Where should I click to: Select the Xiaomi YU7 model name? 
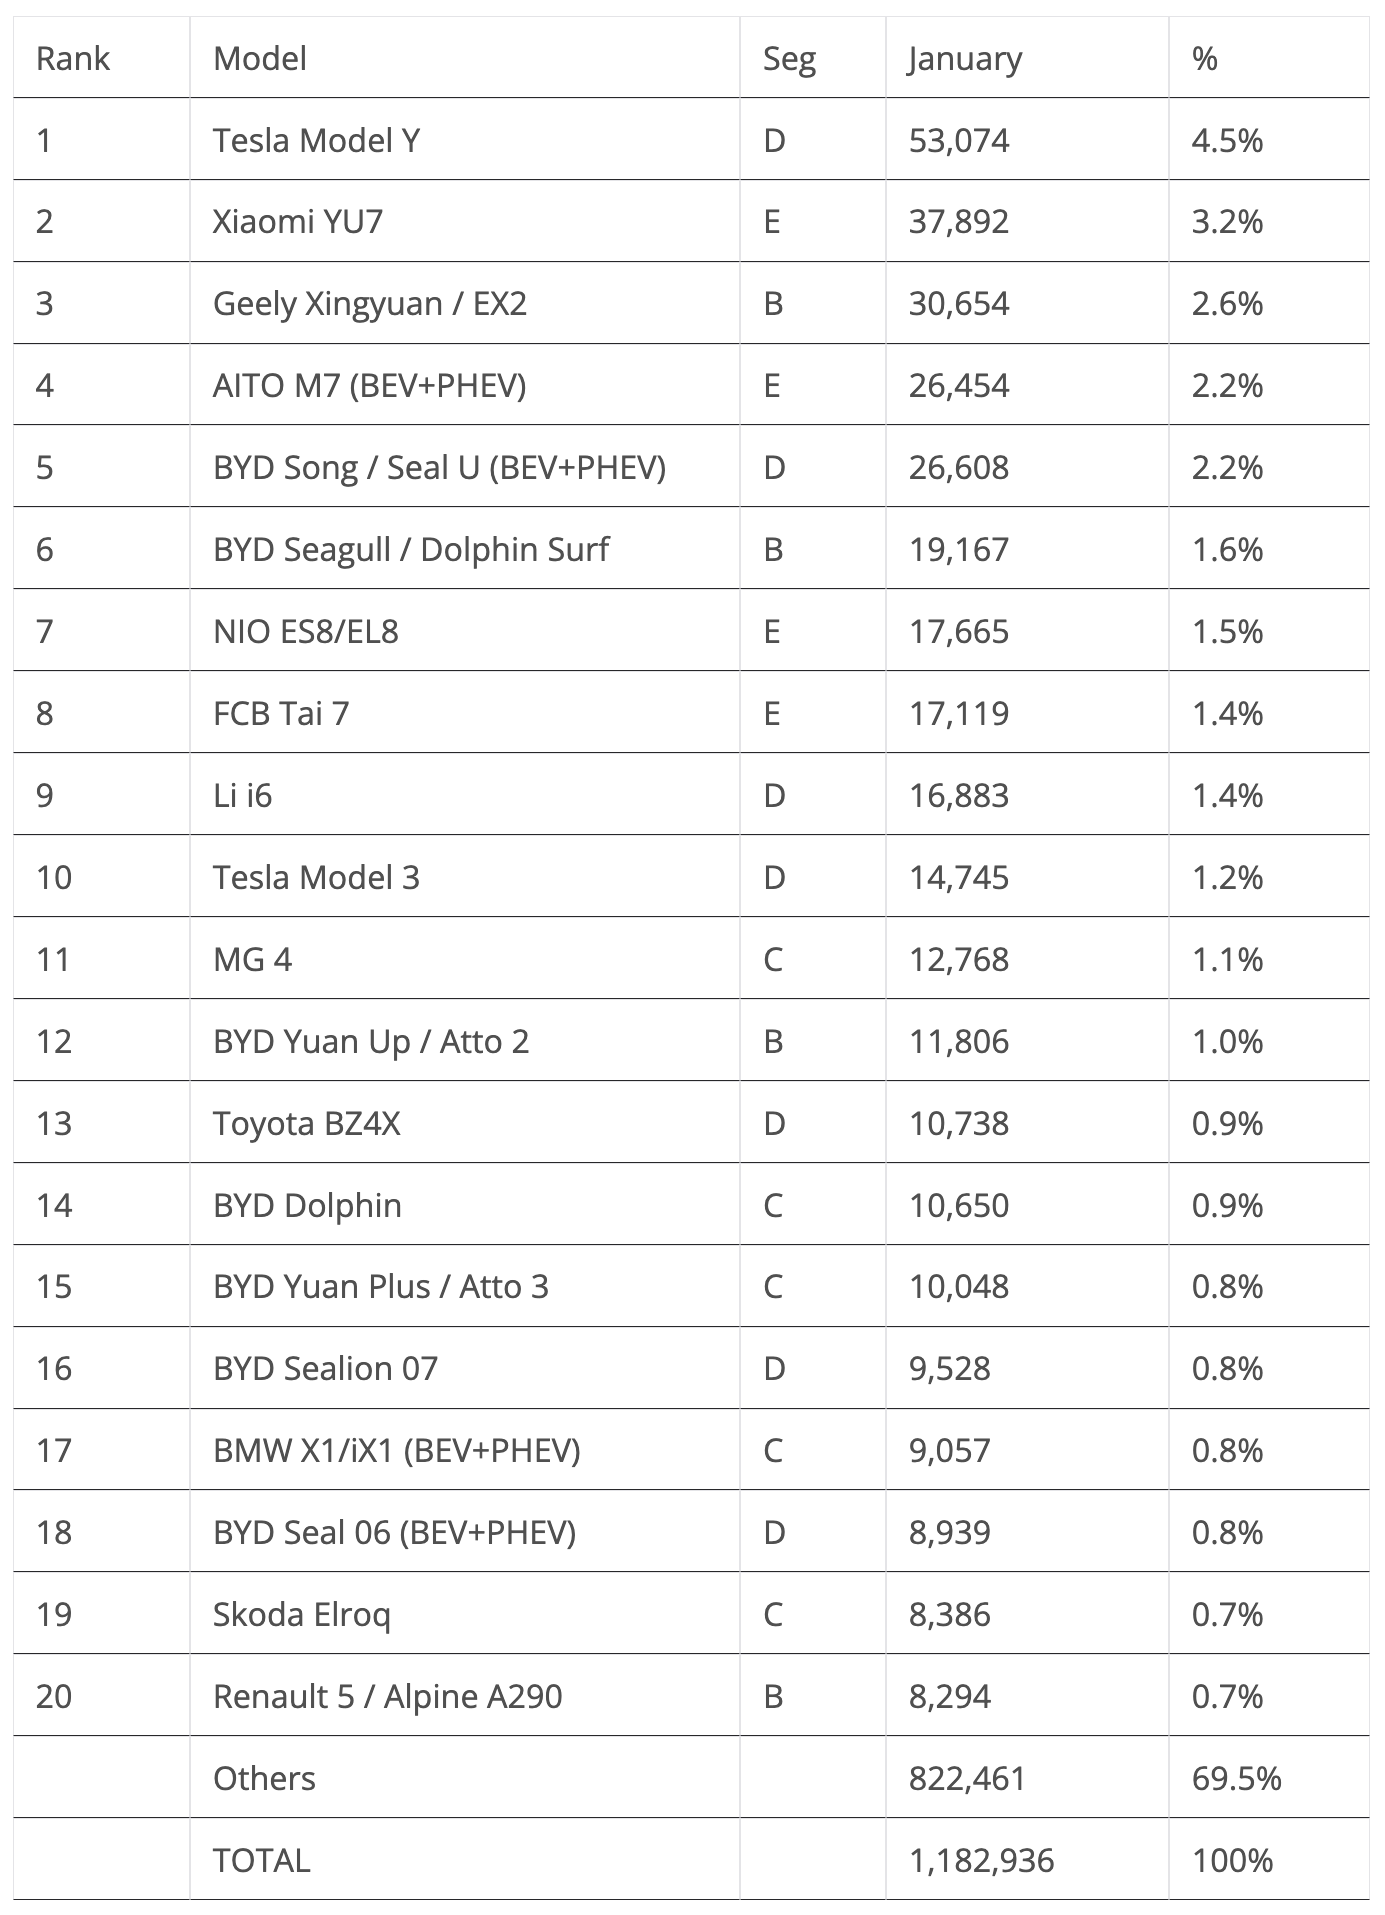point(298,221)
